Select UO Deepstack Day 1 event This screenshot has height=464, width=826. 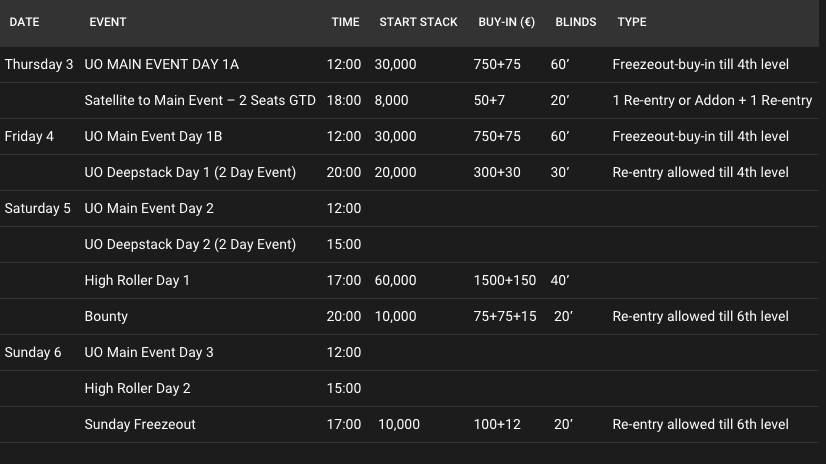(x=190, y=172)
